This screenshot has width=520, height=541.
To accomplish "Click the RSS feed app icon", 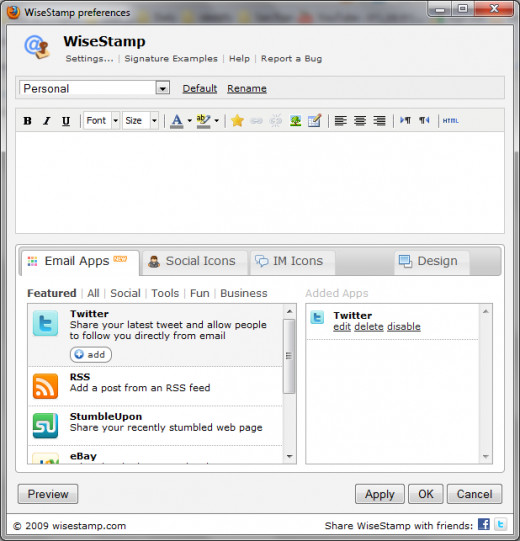I will pos(45,386).
